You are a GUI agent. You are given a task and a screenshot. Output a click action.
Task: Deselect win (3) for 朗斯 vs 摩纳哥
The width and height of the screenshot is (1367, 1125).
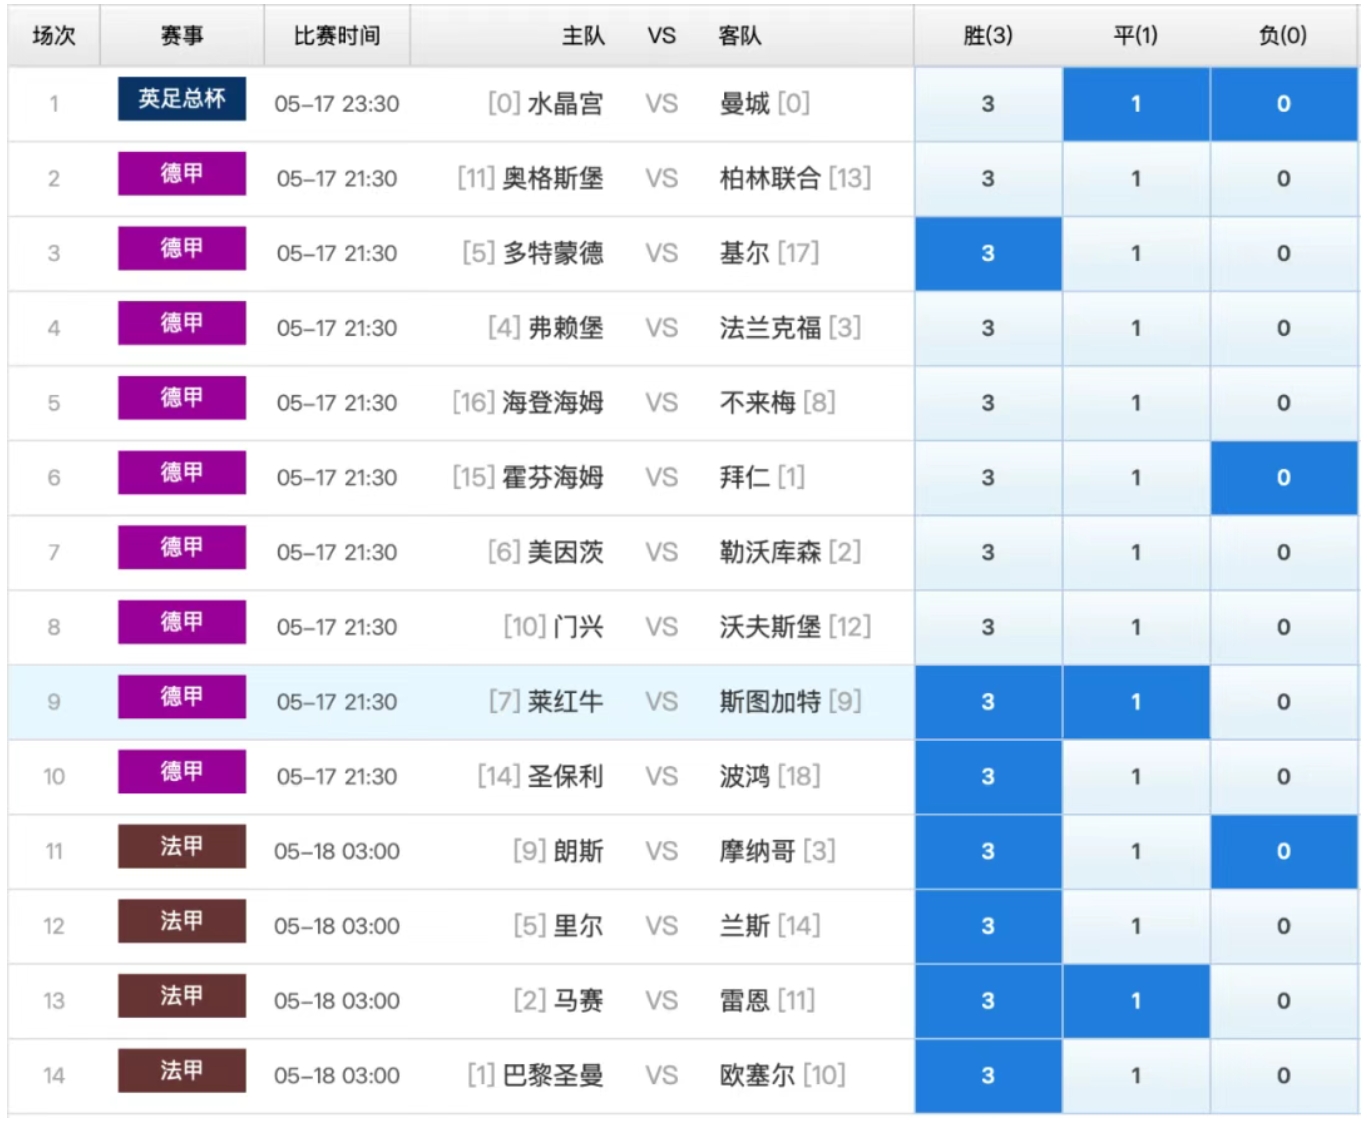988,852
